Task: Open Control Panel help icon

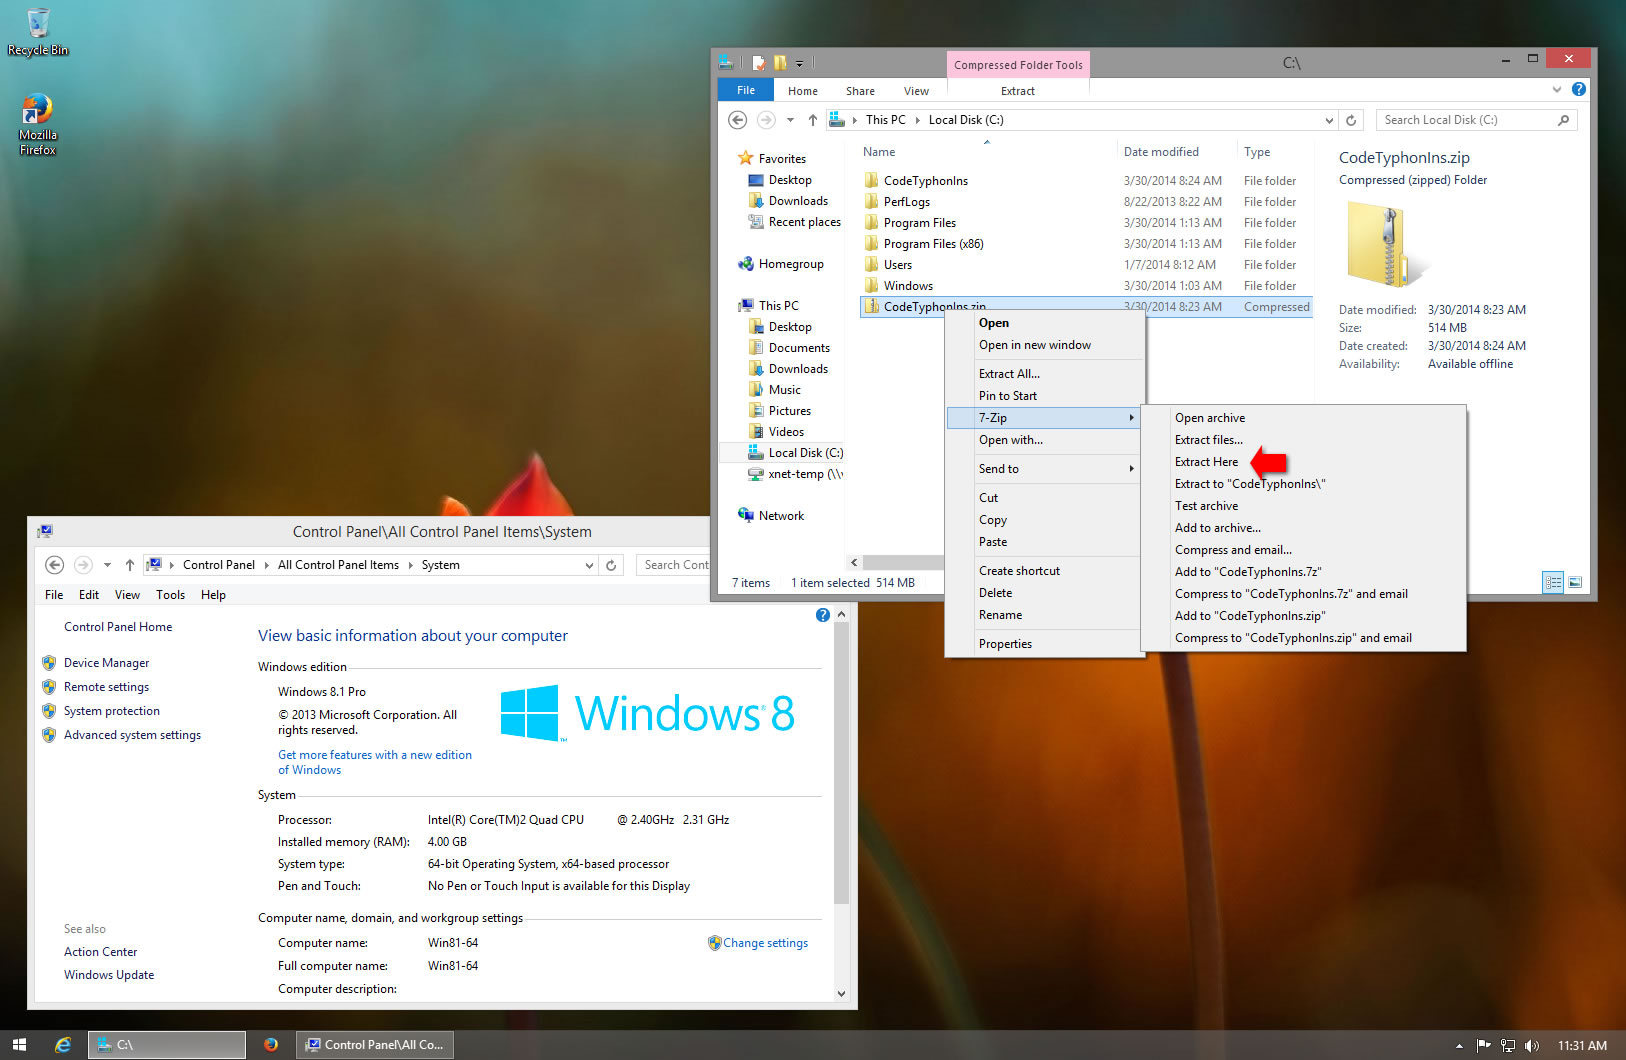Action: pos(823,615)
